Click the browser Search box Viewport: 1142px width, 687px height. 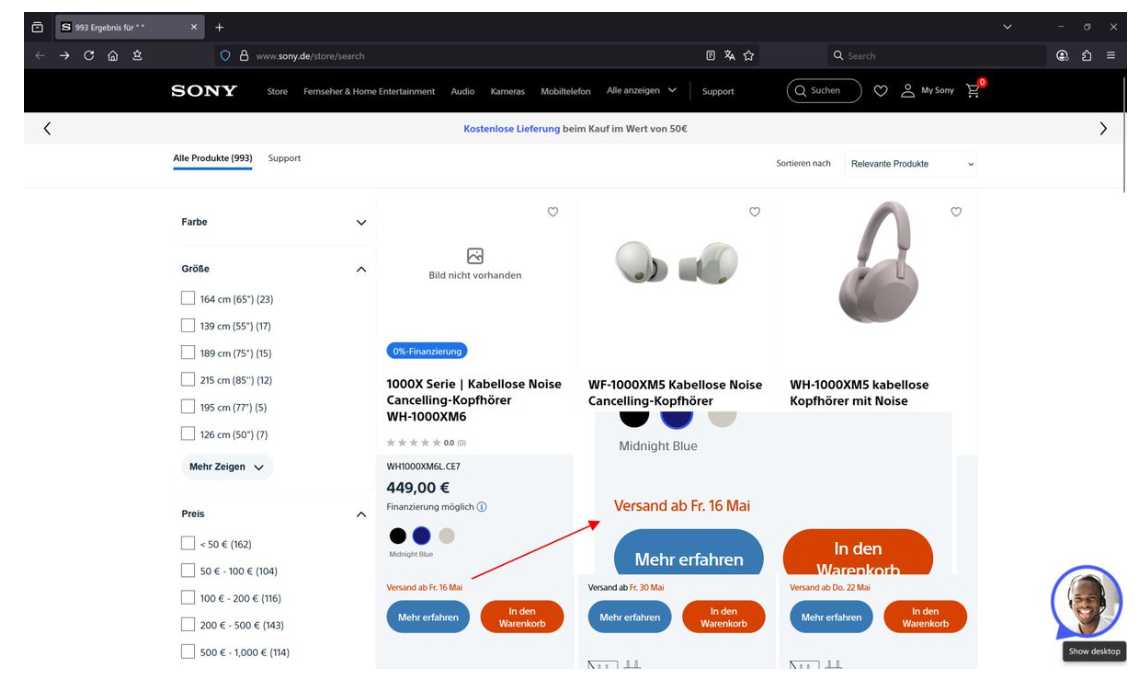click(x=937, y=55)
